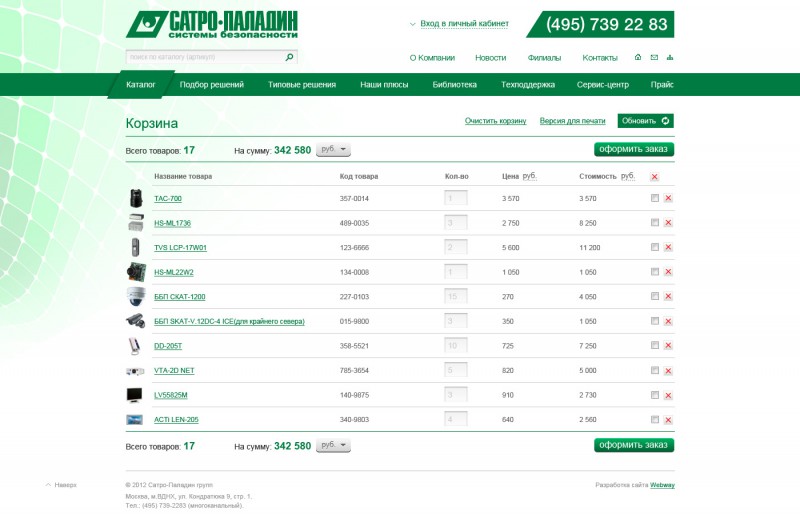Open the О Компании link

coord(432,58)
